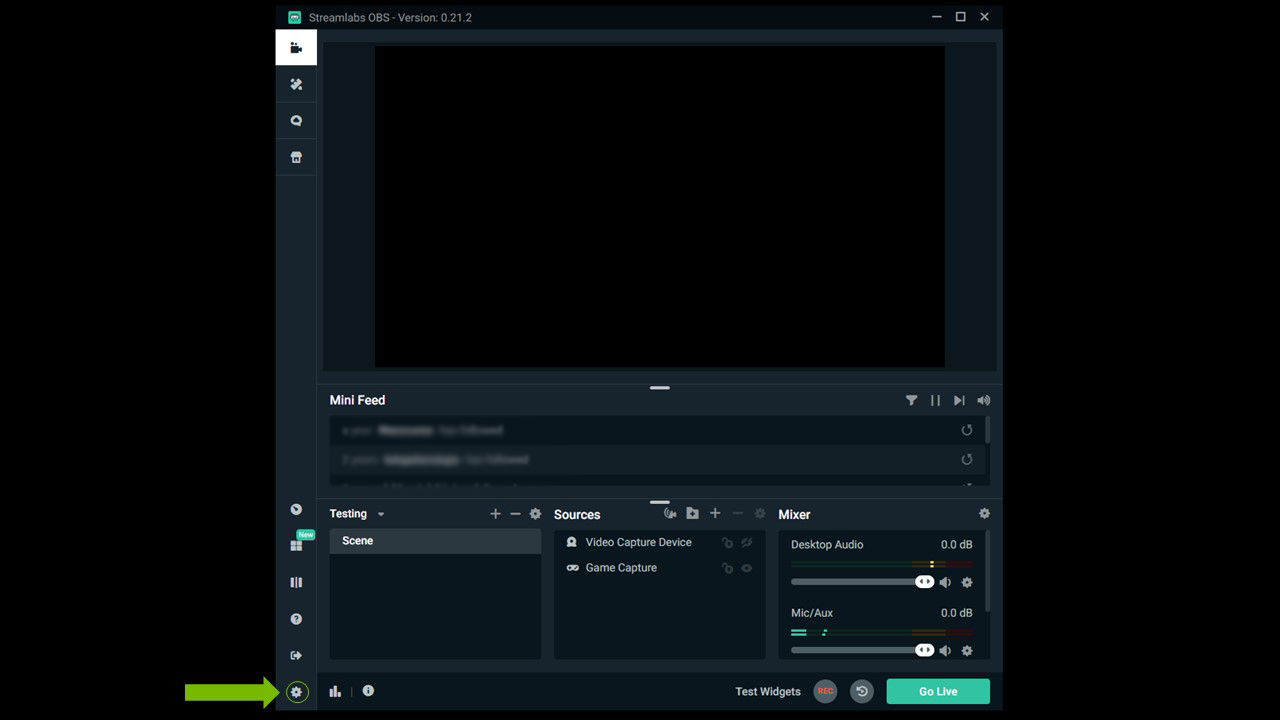
Task: Hide the Game Capture source
Action: click(x=746, y=568)
